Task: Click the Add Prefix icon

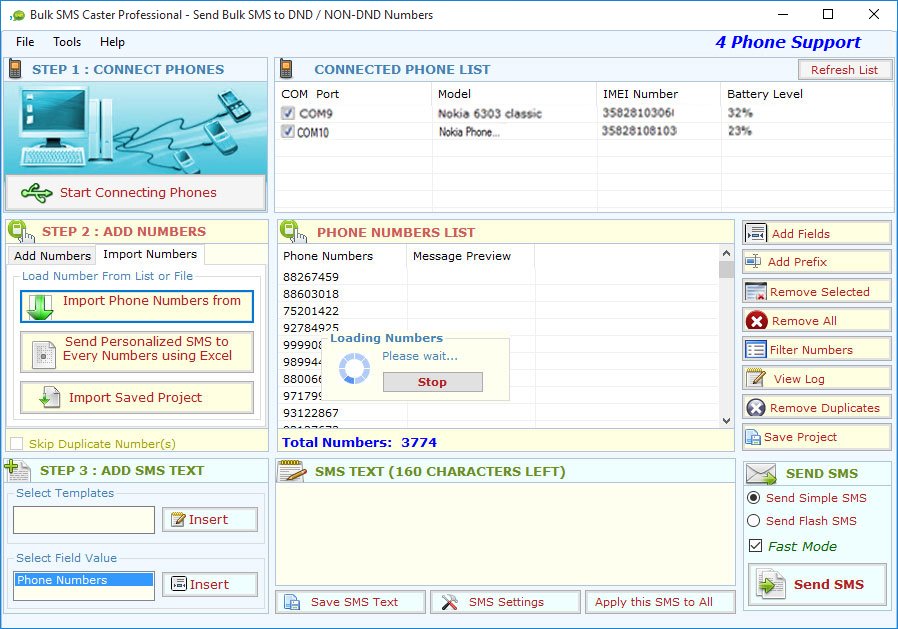Action: click(x=753, y=262)
